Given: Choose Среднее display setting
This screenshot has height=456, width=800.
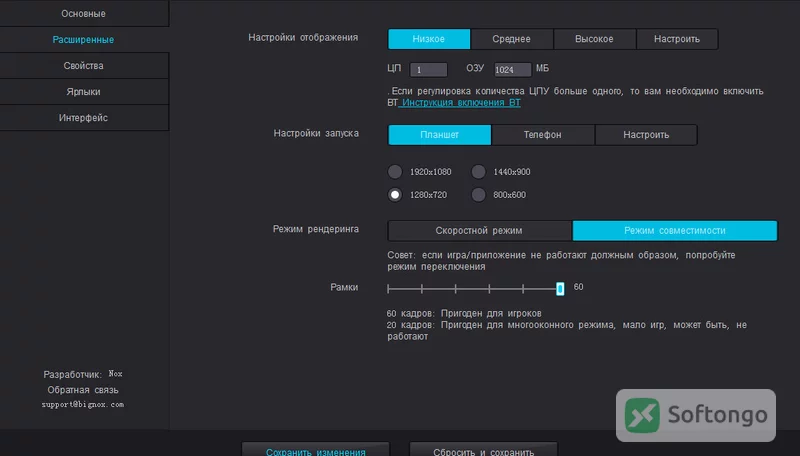Looking at the screenshot, I should [x=512, y=39].
